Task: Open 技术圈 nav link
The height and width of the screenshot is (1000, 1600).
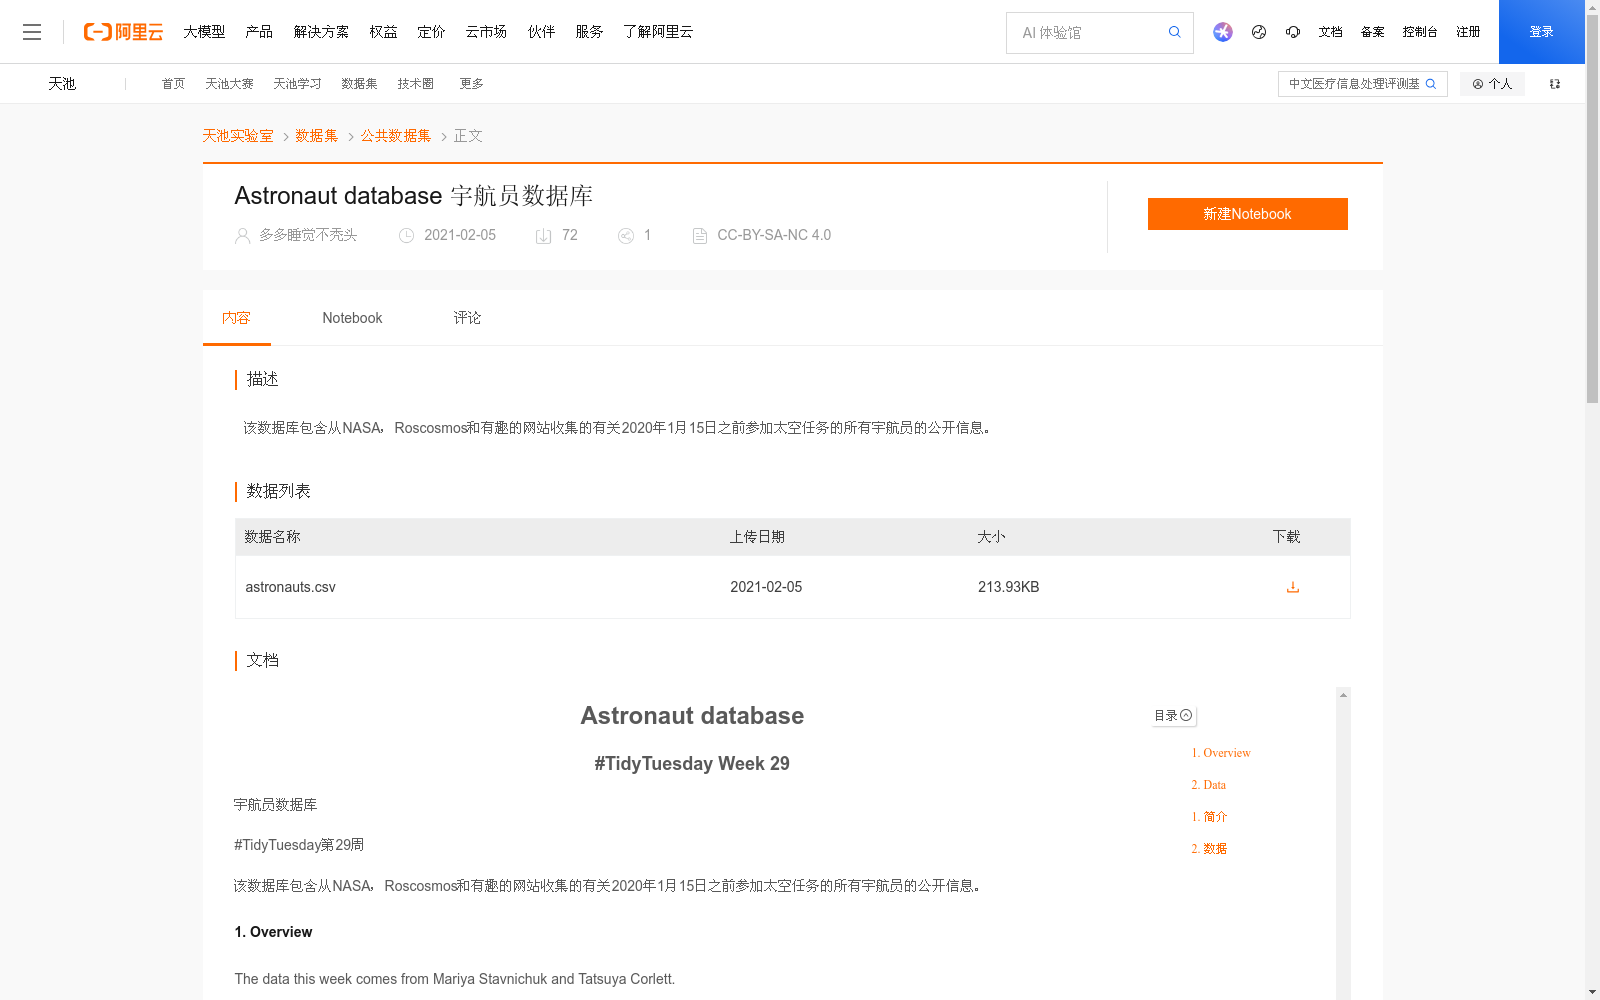Action: (415, 84)
